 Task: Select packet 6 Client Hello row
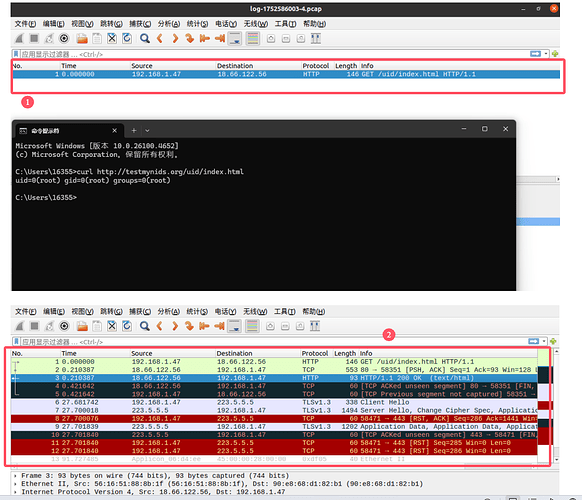(x=274, y=402)
